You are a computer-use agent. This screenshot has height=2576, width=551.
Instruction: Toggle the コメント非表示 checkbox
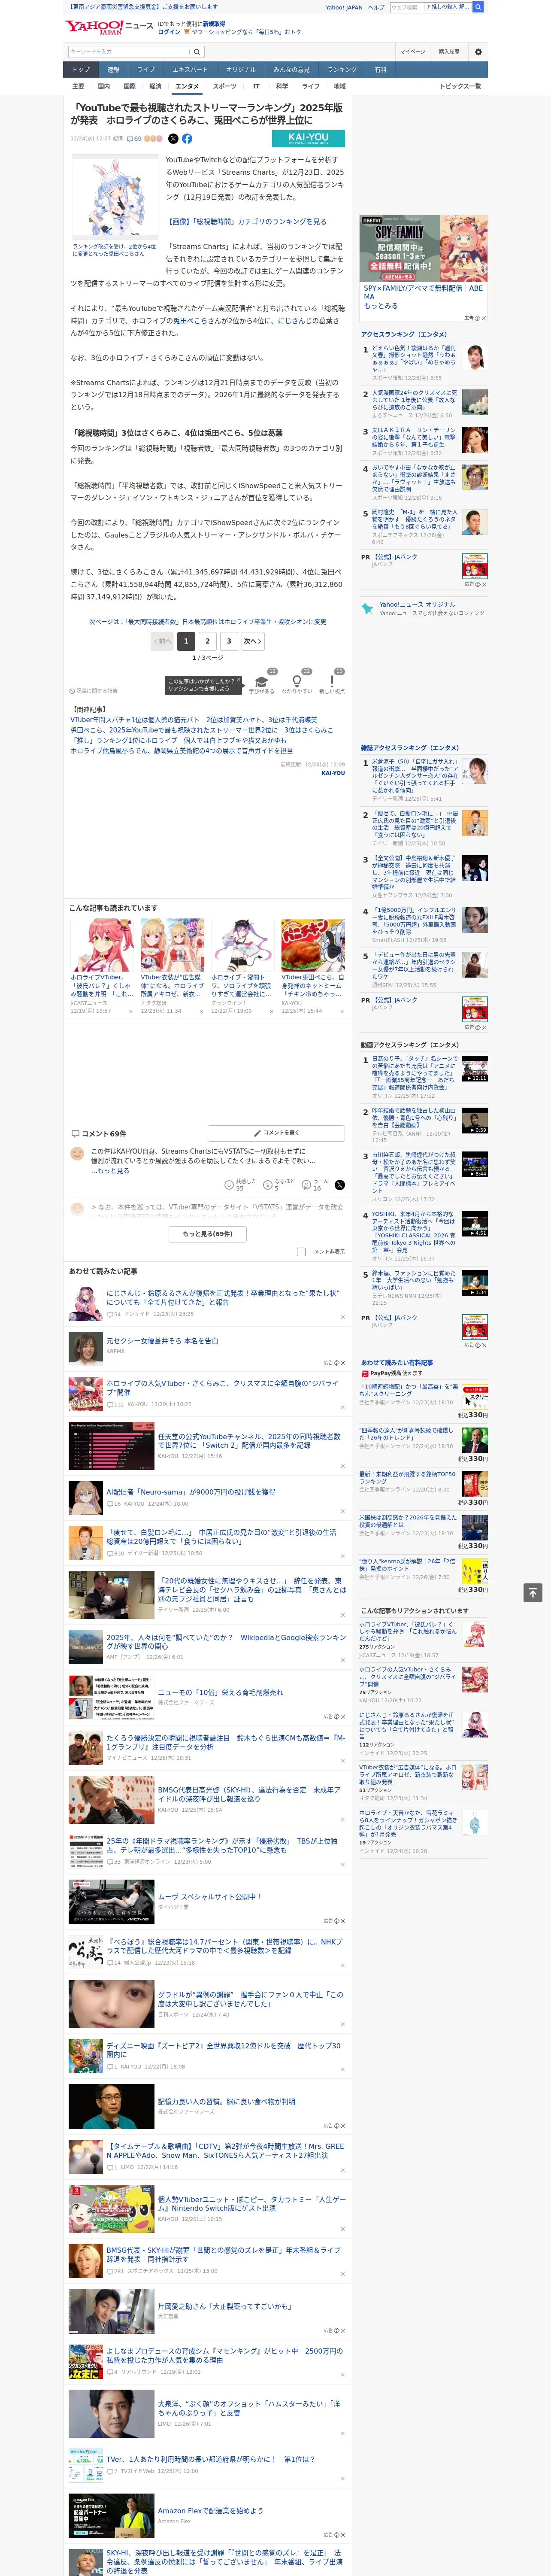[x=301, y=1251]
